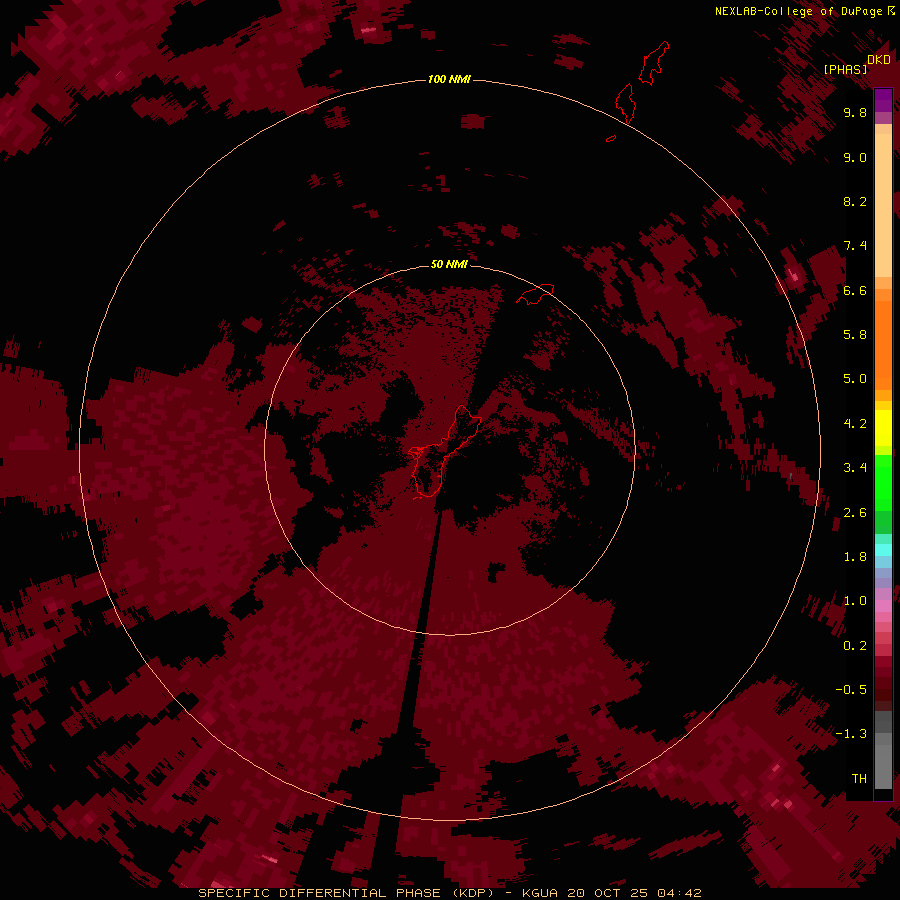Pick the gray swatch near the TH label
The image size is (900, 900).
click(883, 768)
